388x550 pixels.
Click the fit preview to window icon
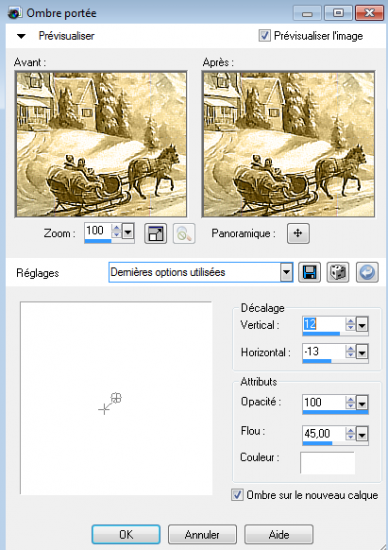(x=155, y=234)
